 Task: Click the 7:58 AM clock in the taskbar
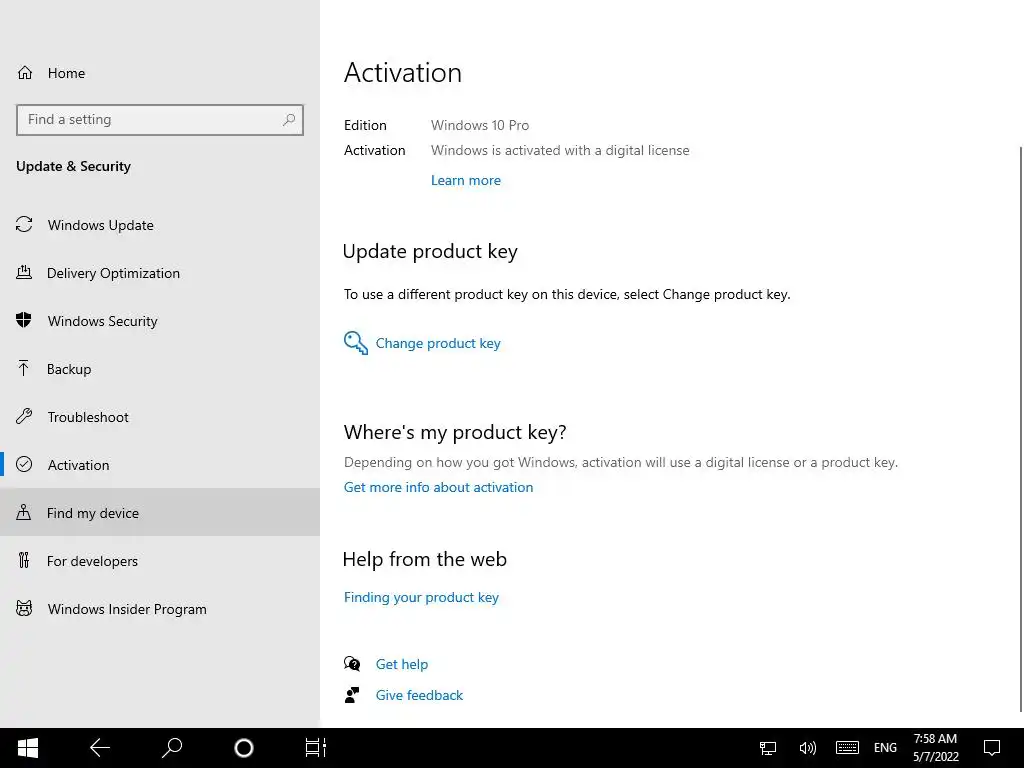click(x=935, y=739)
